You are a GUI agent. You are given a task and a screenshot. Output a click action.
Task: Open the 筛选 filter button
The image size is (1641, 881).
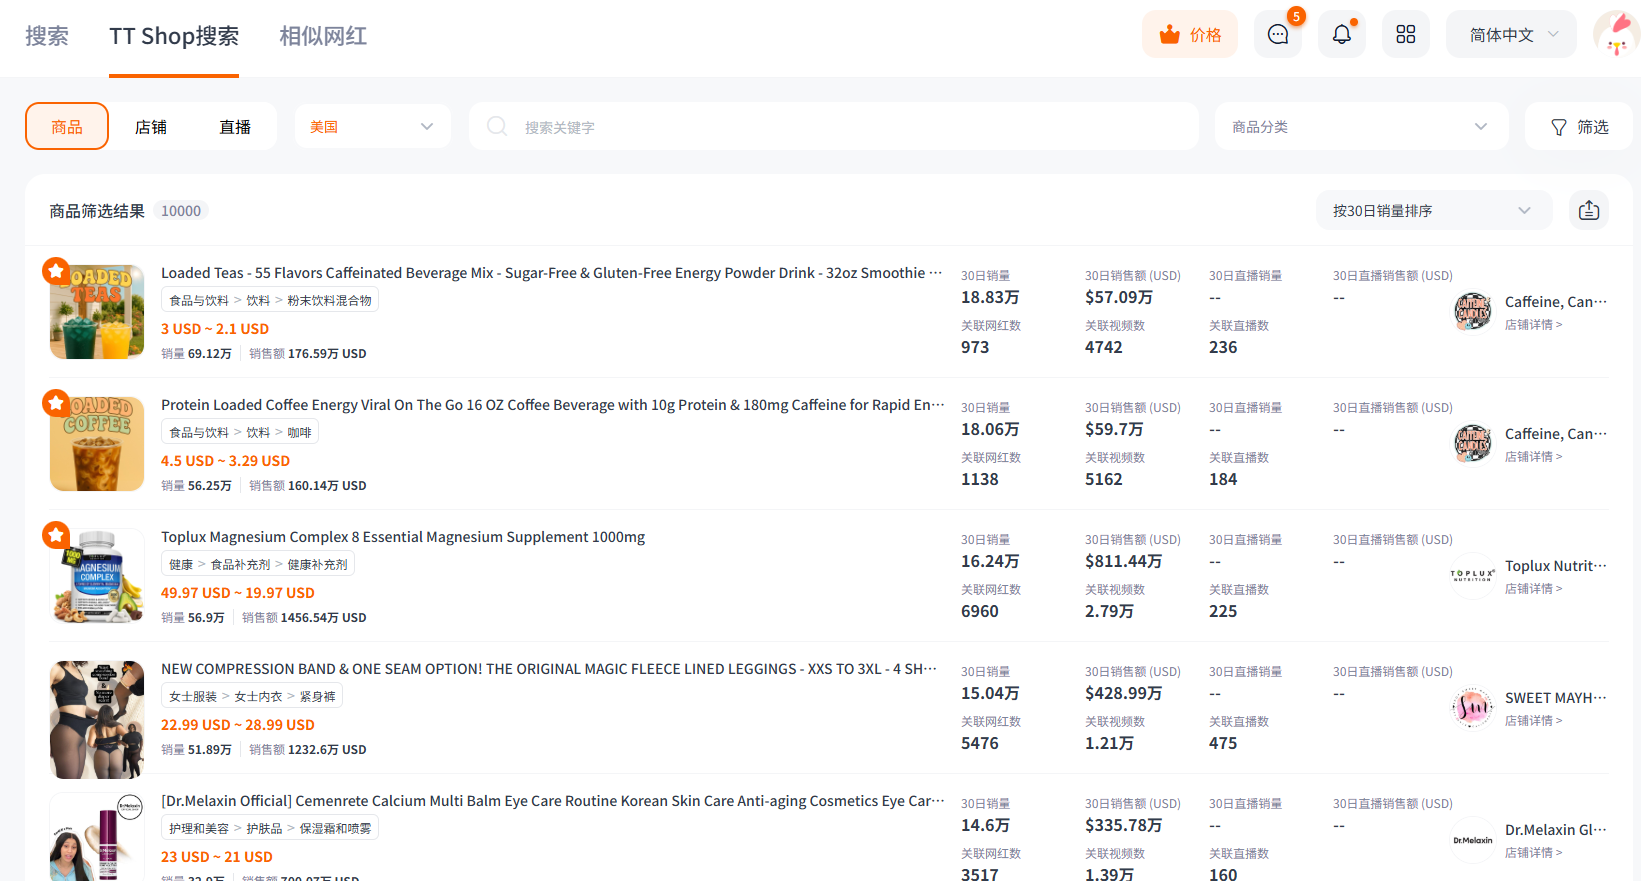(1579, 127)
